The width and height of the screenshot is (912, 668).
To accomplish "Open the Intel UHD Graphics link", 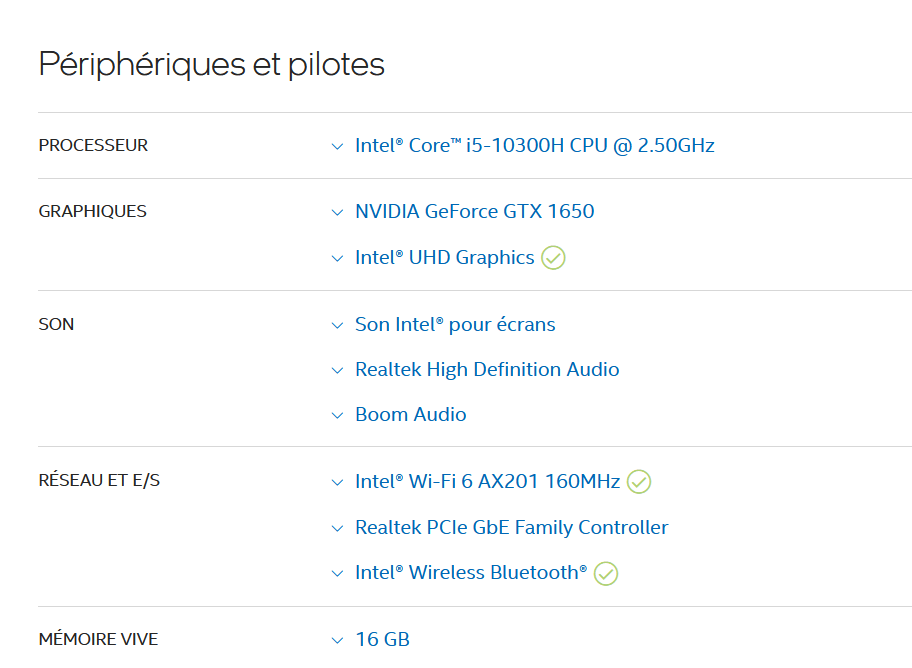I will click(x=444, y=257).
